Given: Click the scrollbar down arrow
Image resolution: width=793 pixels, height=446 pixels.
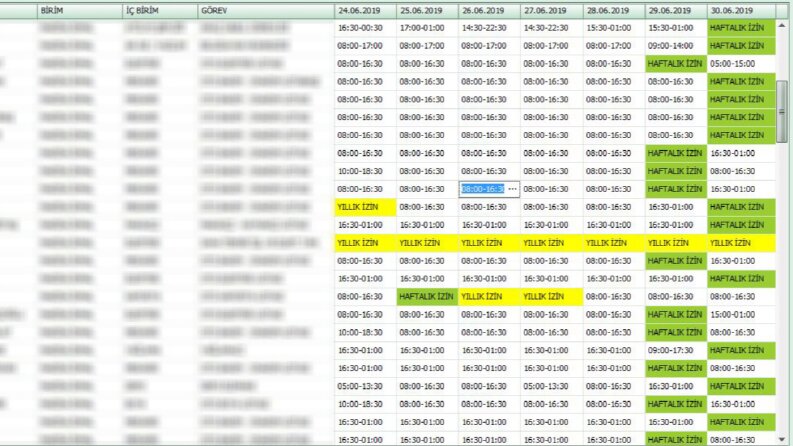Looking at the screenshot, I should tap(782, 440).
